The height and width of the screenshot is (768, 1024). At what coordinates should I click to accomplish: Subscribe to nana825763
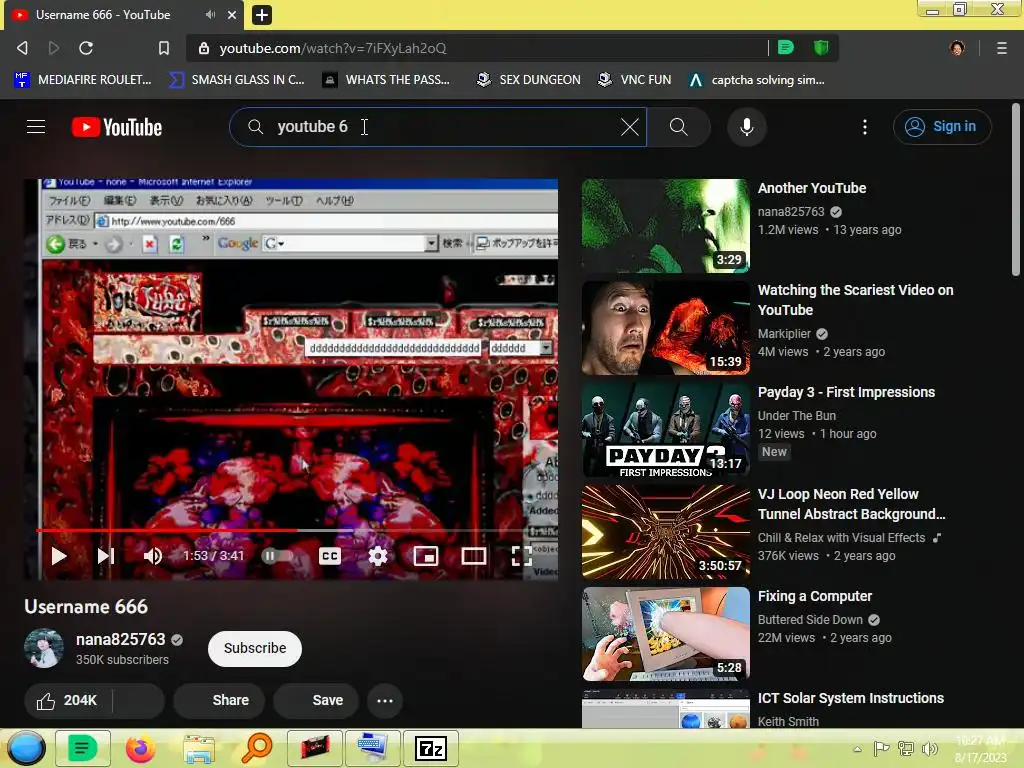255,648
